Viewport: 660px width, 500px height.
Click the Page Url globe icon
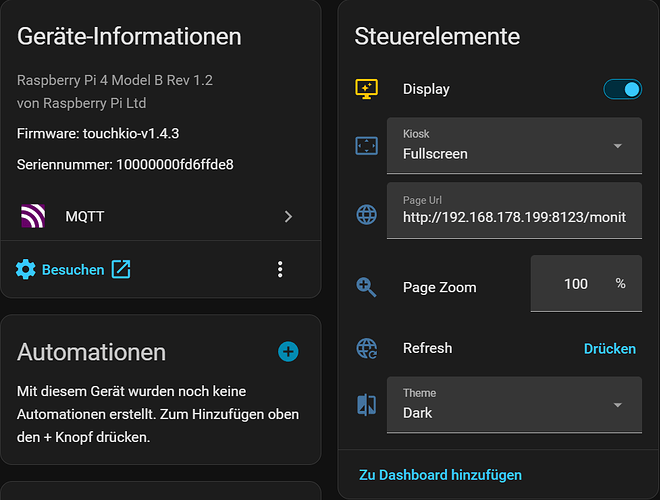click(367, 215)
